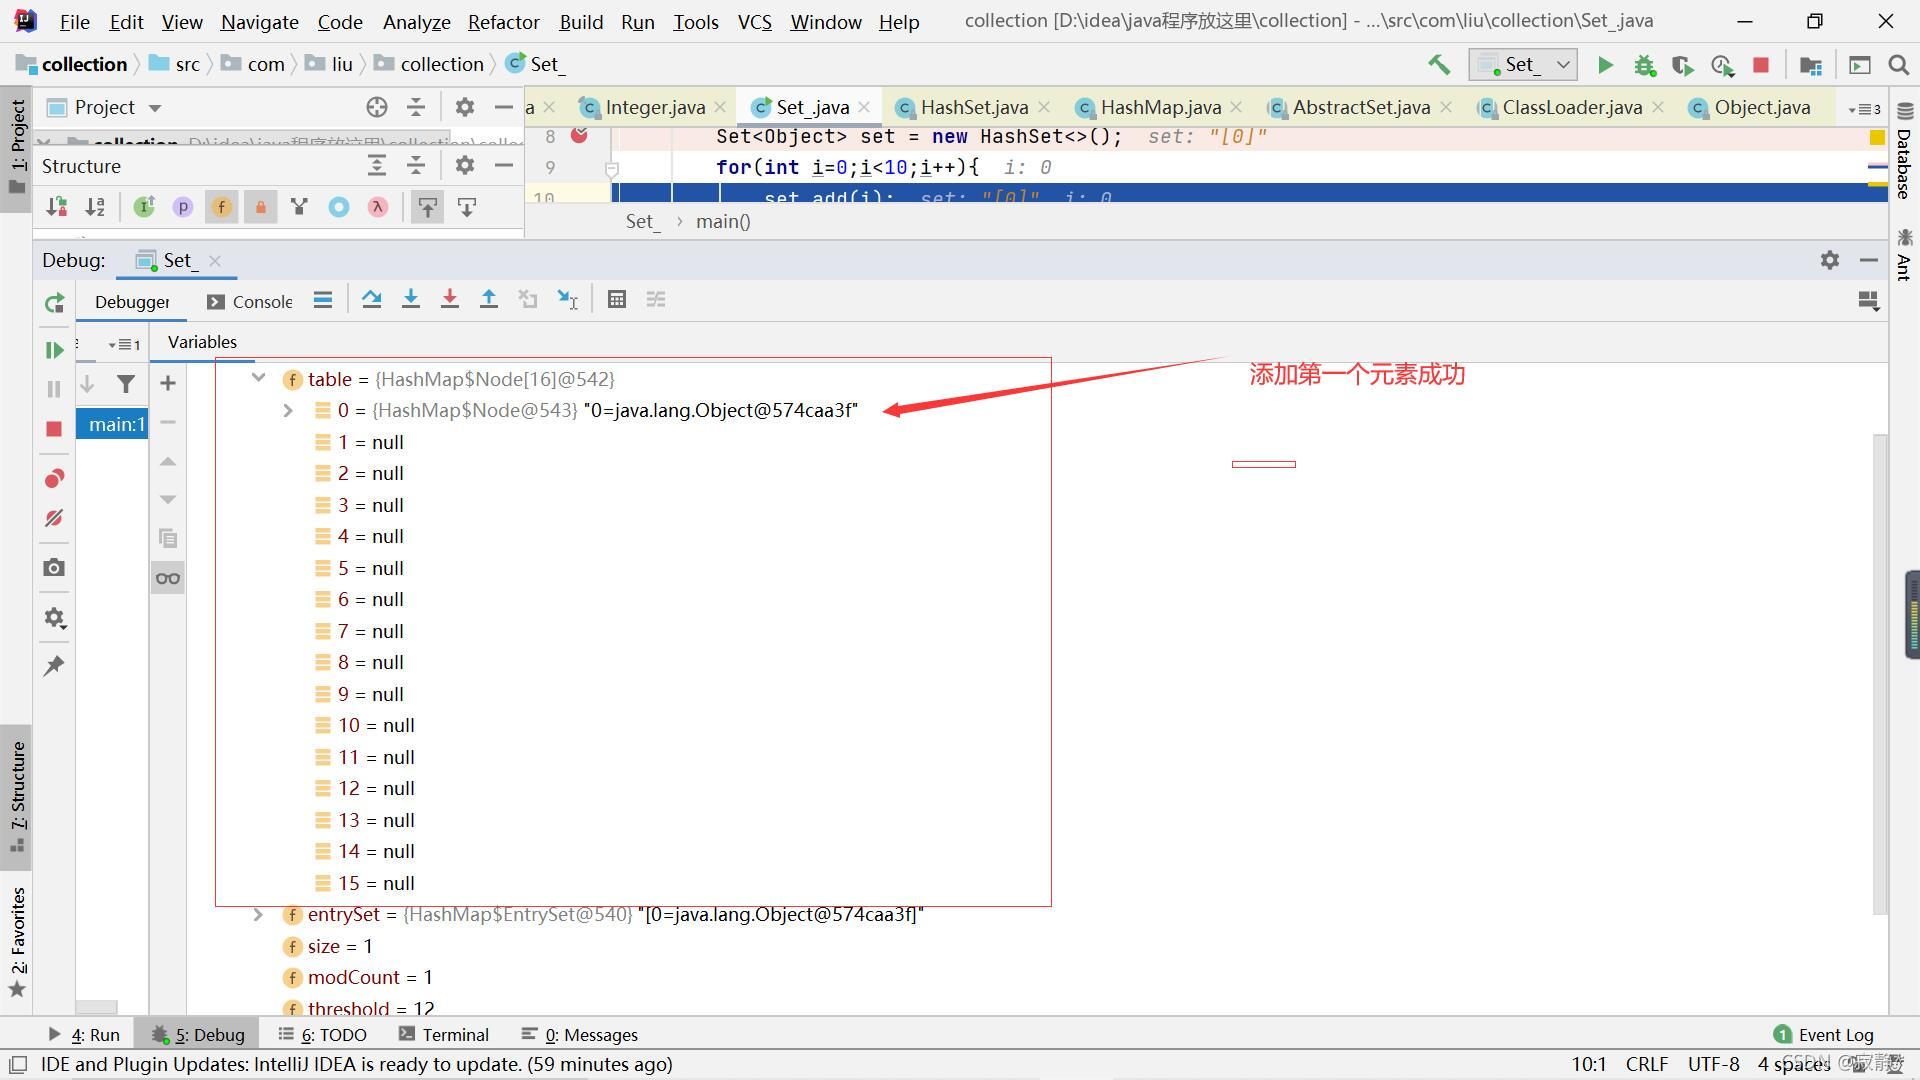The height and width of the screenshot is (1080, 1920).
Task: Sort structure alphabetically
Action: (95, 207)
